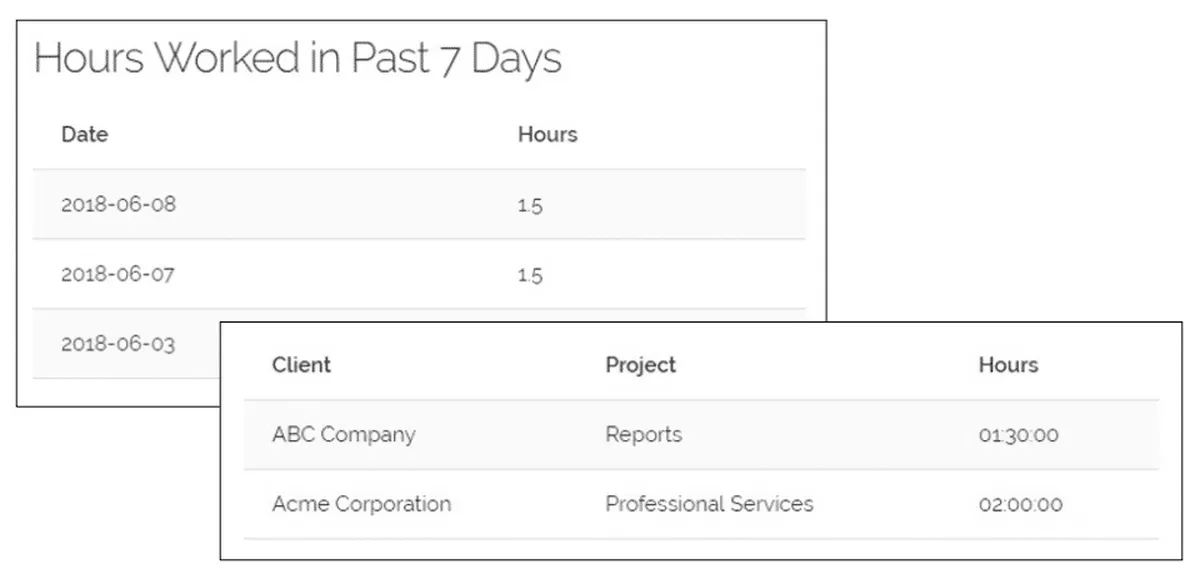The image size is (1200, 579).
Task: Click the Hours header in the client table
Action: click(1008, 365)
